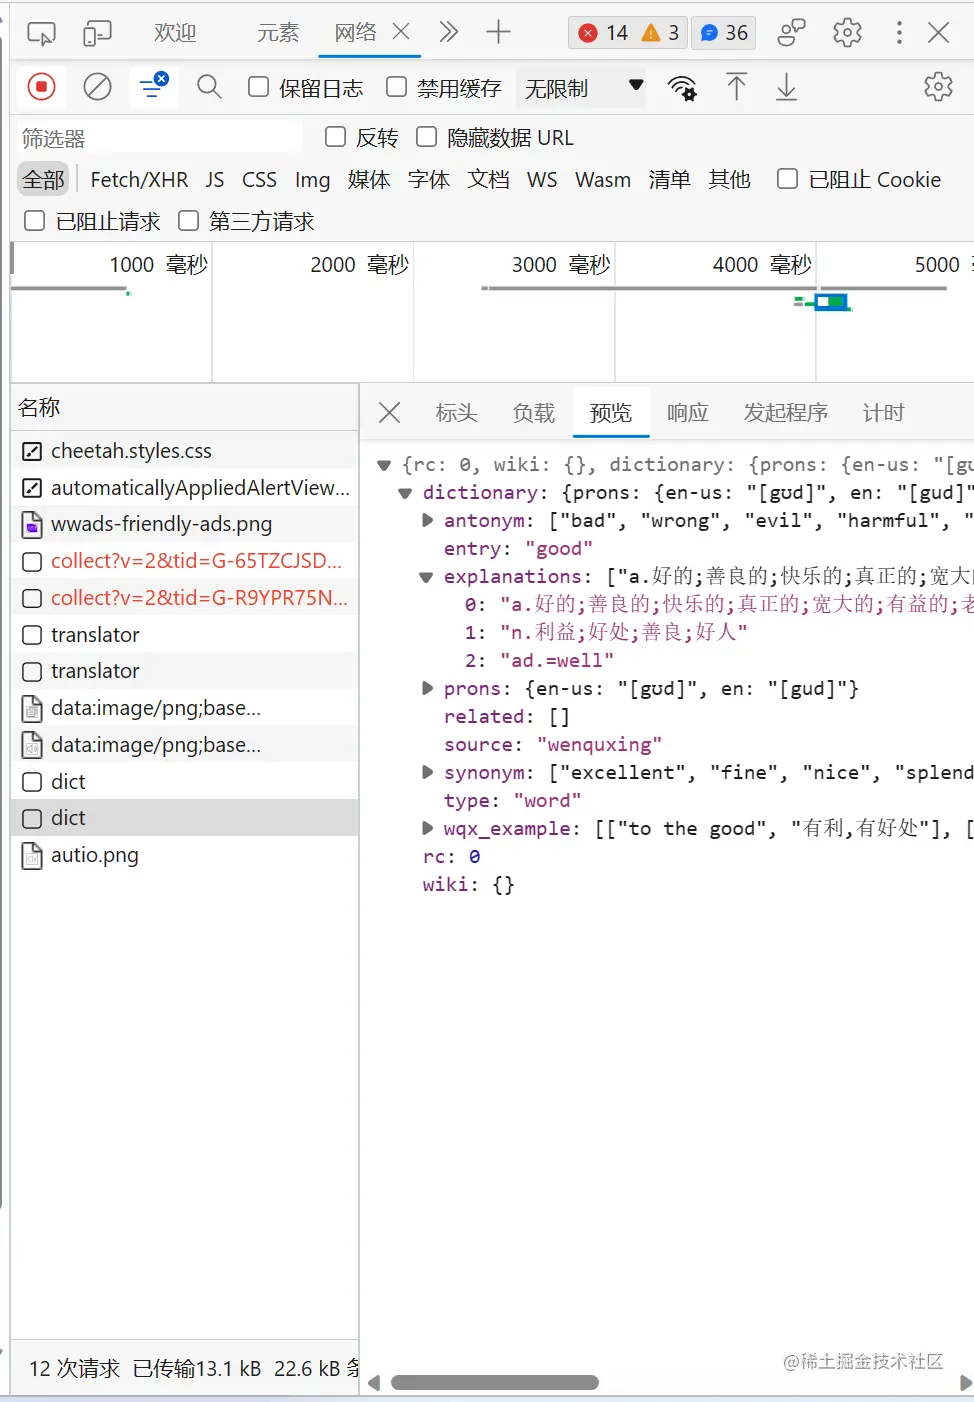Add a new tool tab with plus
This screenshot has width=974, height=1402.
pos(498,32)
